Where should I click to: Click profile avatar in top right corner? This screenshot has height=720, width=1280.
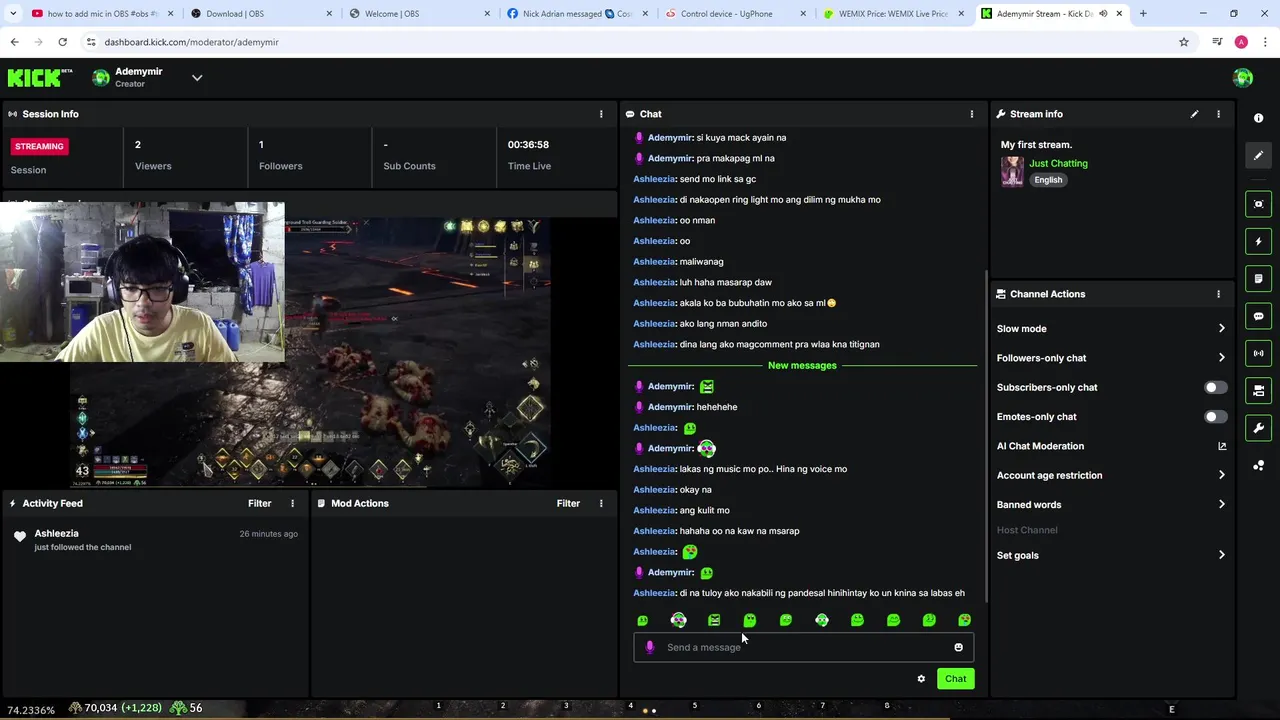(1243, 78)
